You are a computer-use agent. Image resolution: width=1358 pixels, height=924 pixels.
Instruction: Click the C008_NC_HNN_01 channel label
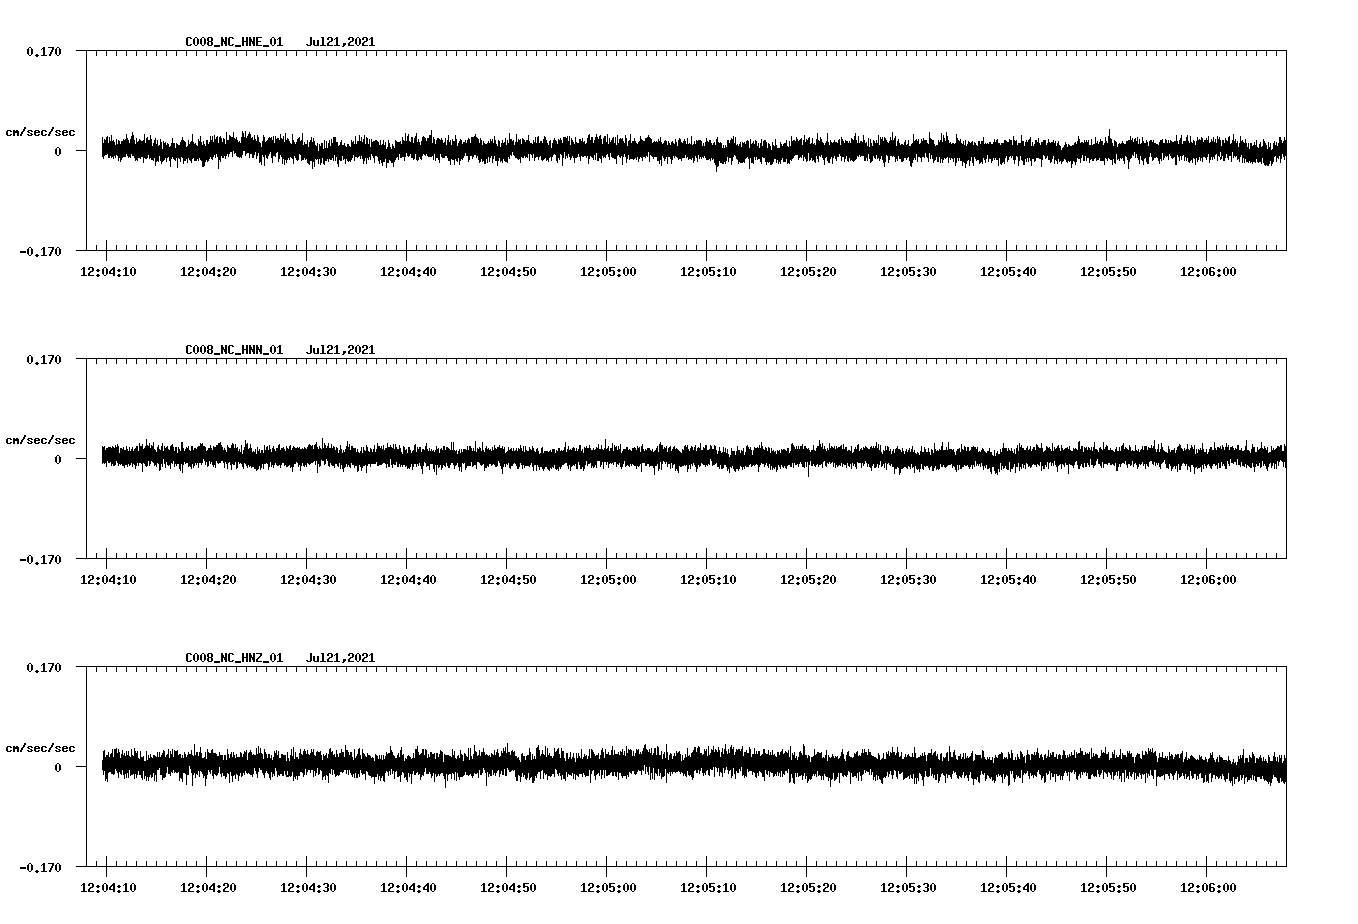coord(232,348)
